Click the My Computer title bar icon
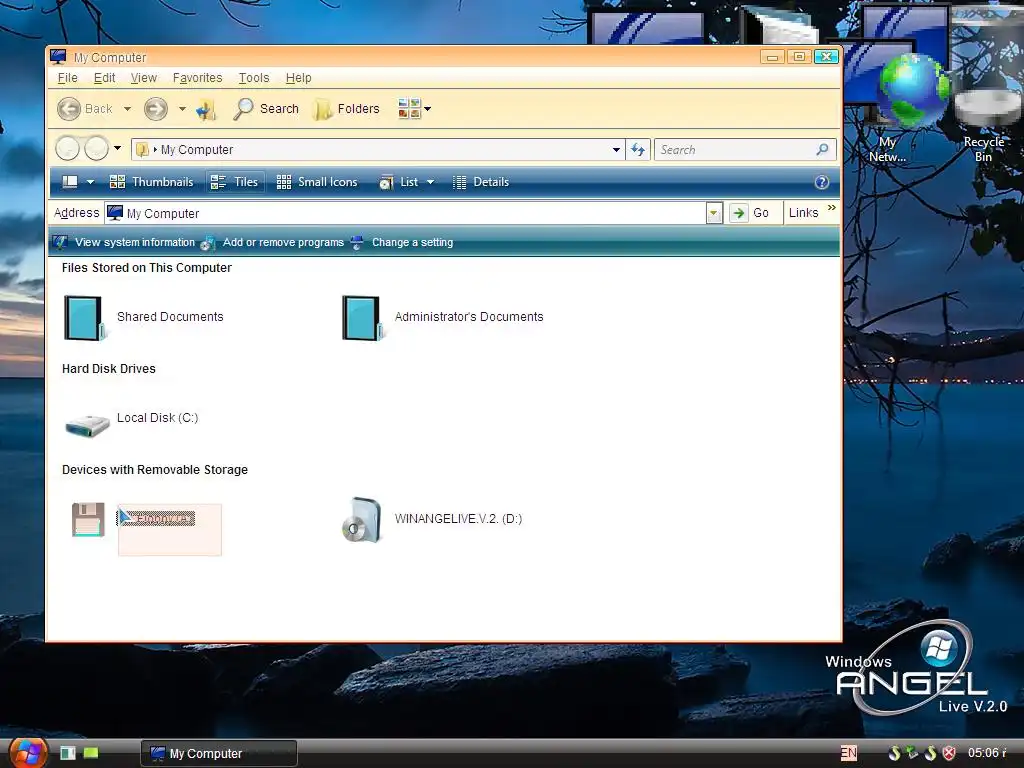 [59, 57]
